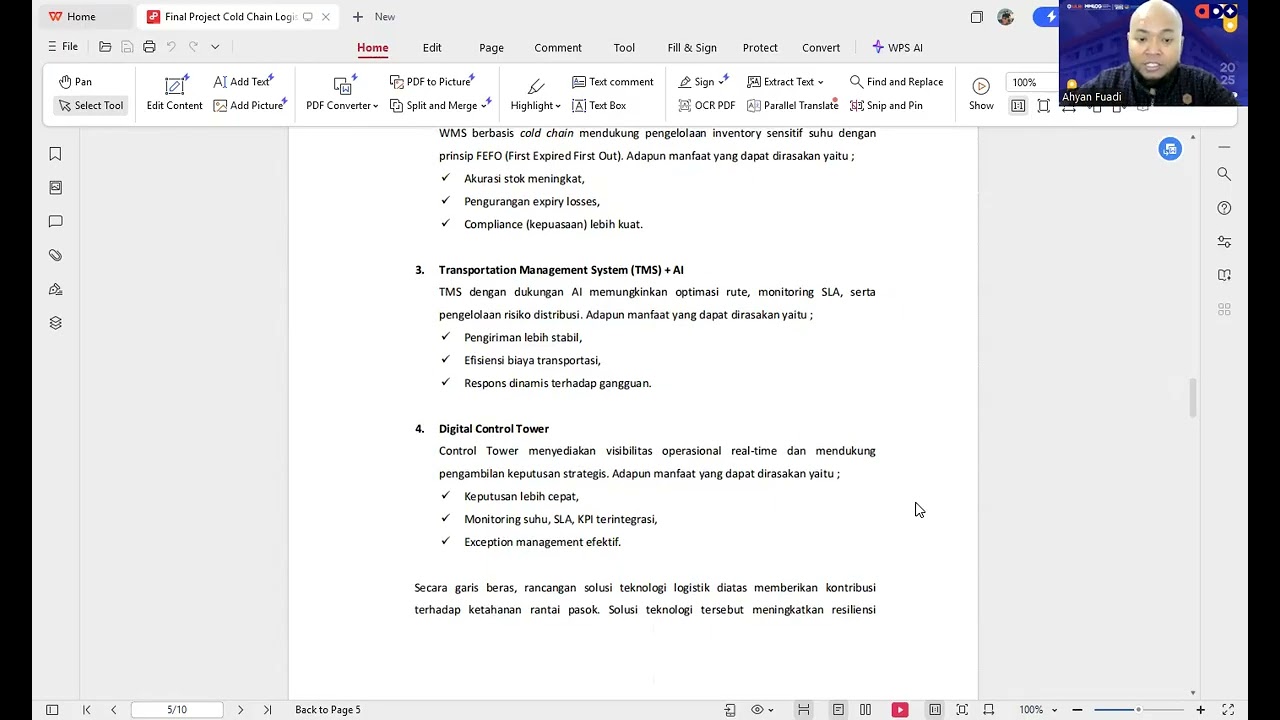
Task: Choose Add Picture tool
Action: click(250, 105)
